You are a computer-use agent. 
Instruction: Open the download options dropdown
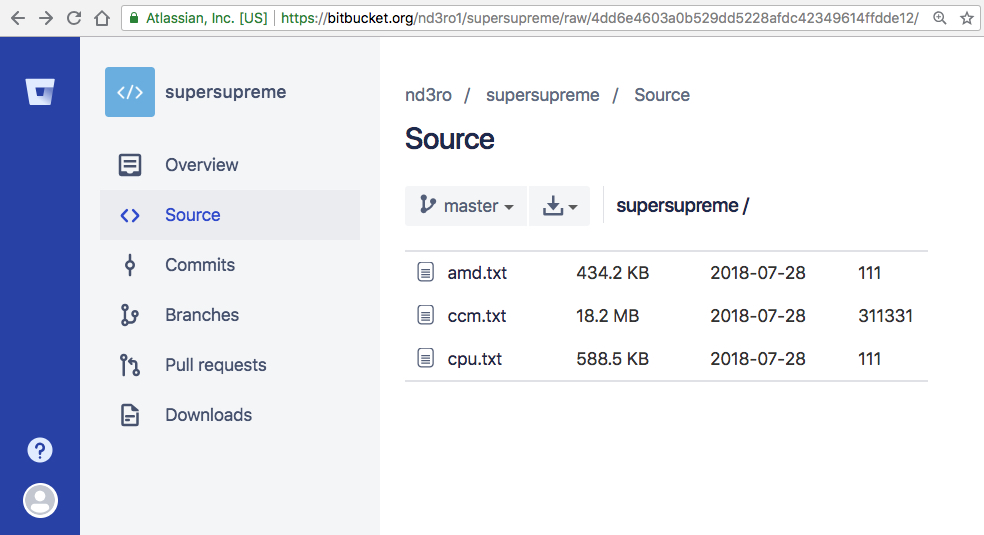(559, 206)
